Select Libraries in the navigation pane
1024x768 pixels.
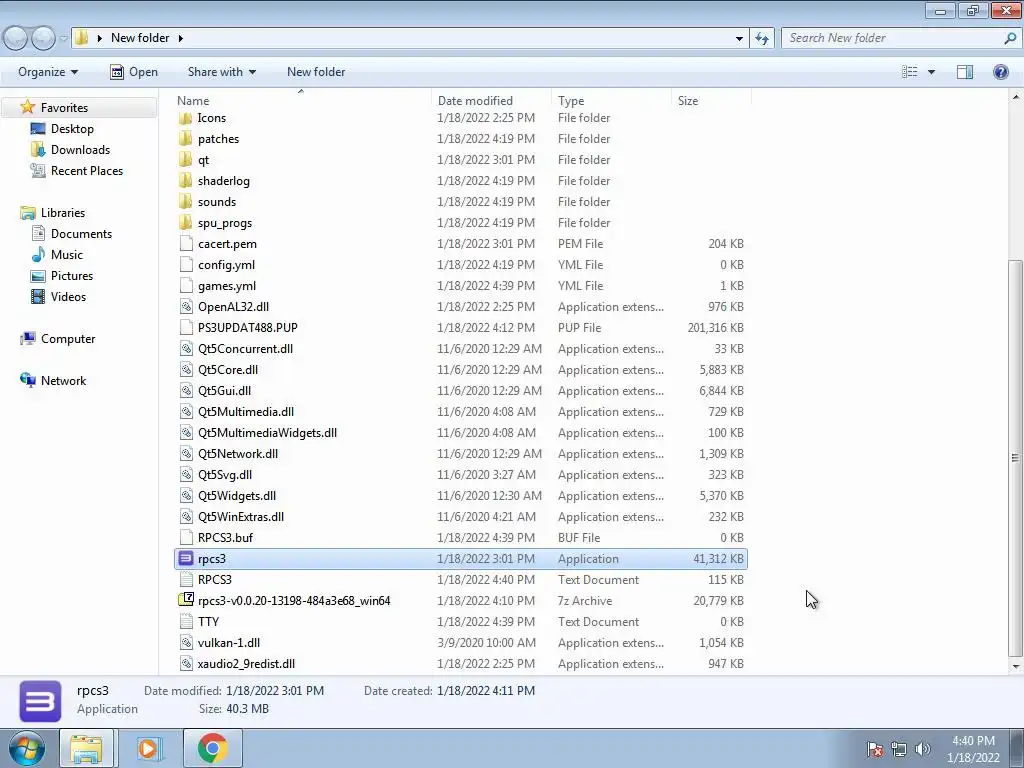click(63, 213)
